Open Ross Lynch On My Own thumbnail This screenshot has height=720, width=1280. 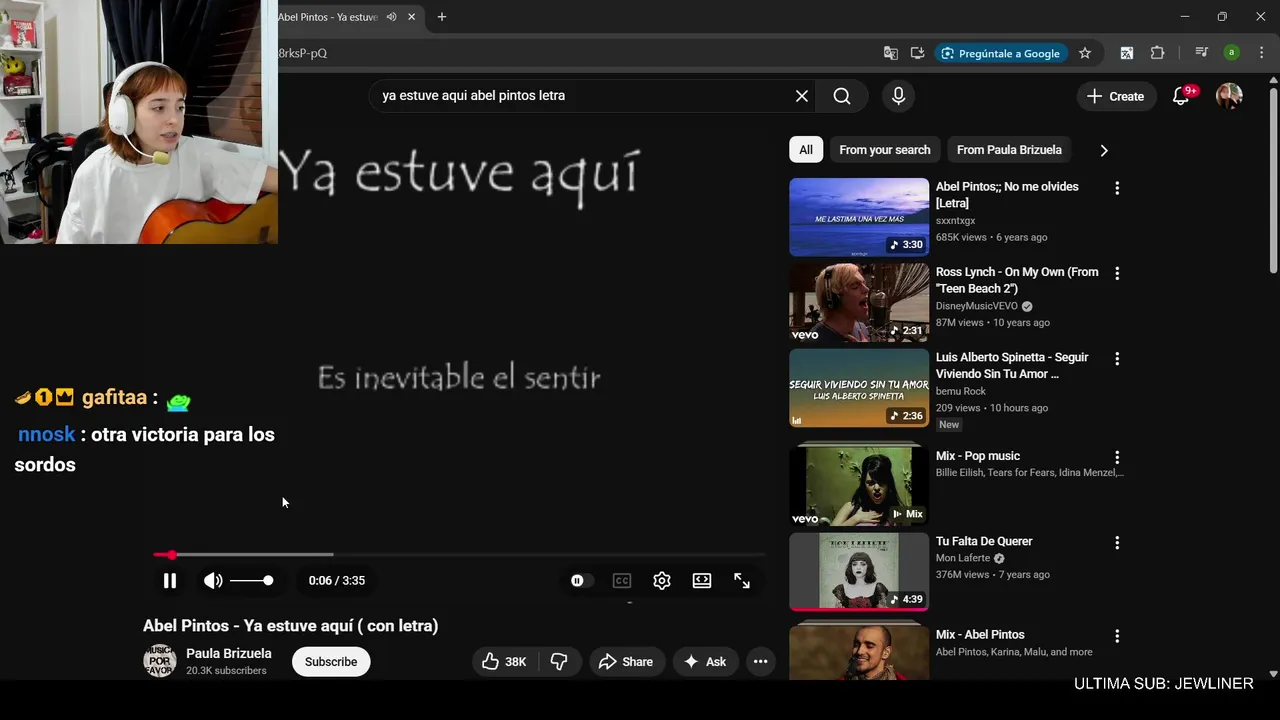click(859, 302)
